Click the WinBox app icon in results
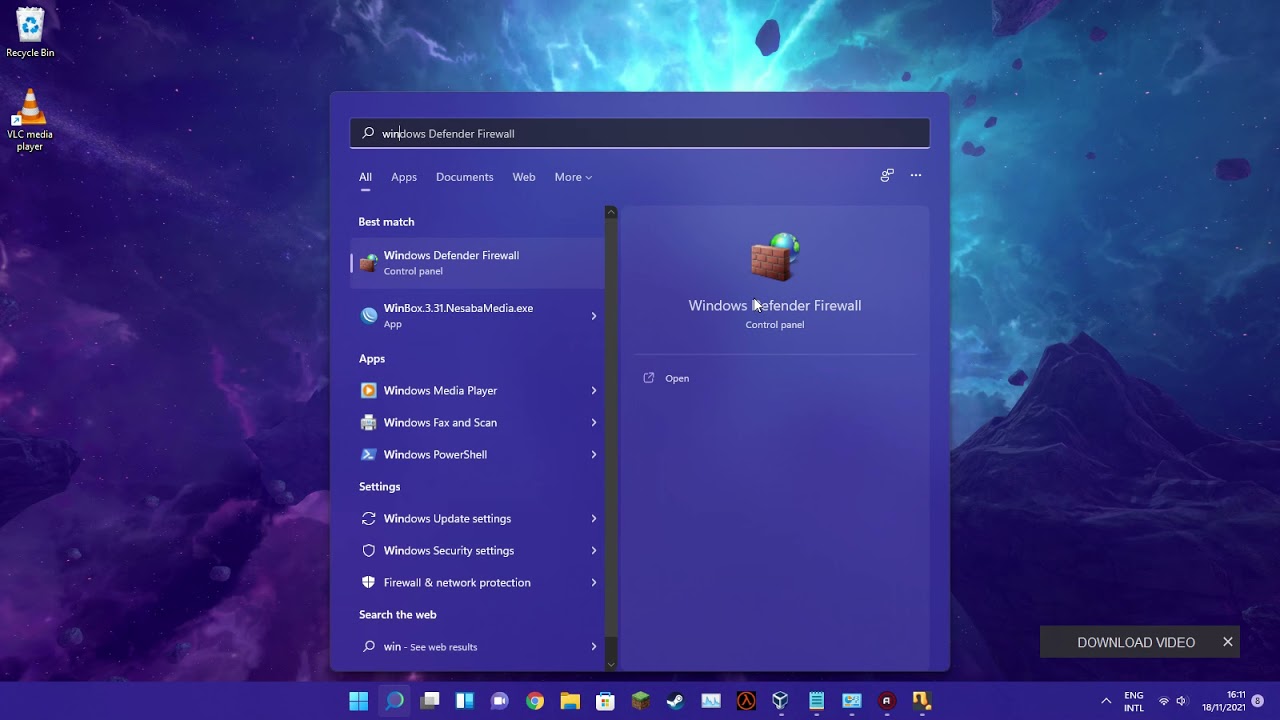Image resolution: width=1280 pixels, height=720 pixels. (x=369, y=316)
